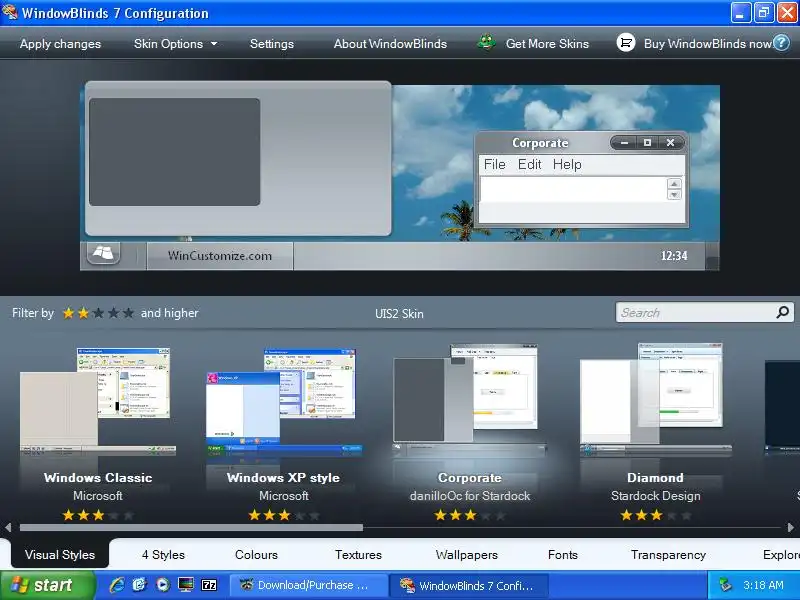The height and width of the screenshot is (600, 800).
Task: Click Apply changes in the top menu
Action: tap(60, 44)
